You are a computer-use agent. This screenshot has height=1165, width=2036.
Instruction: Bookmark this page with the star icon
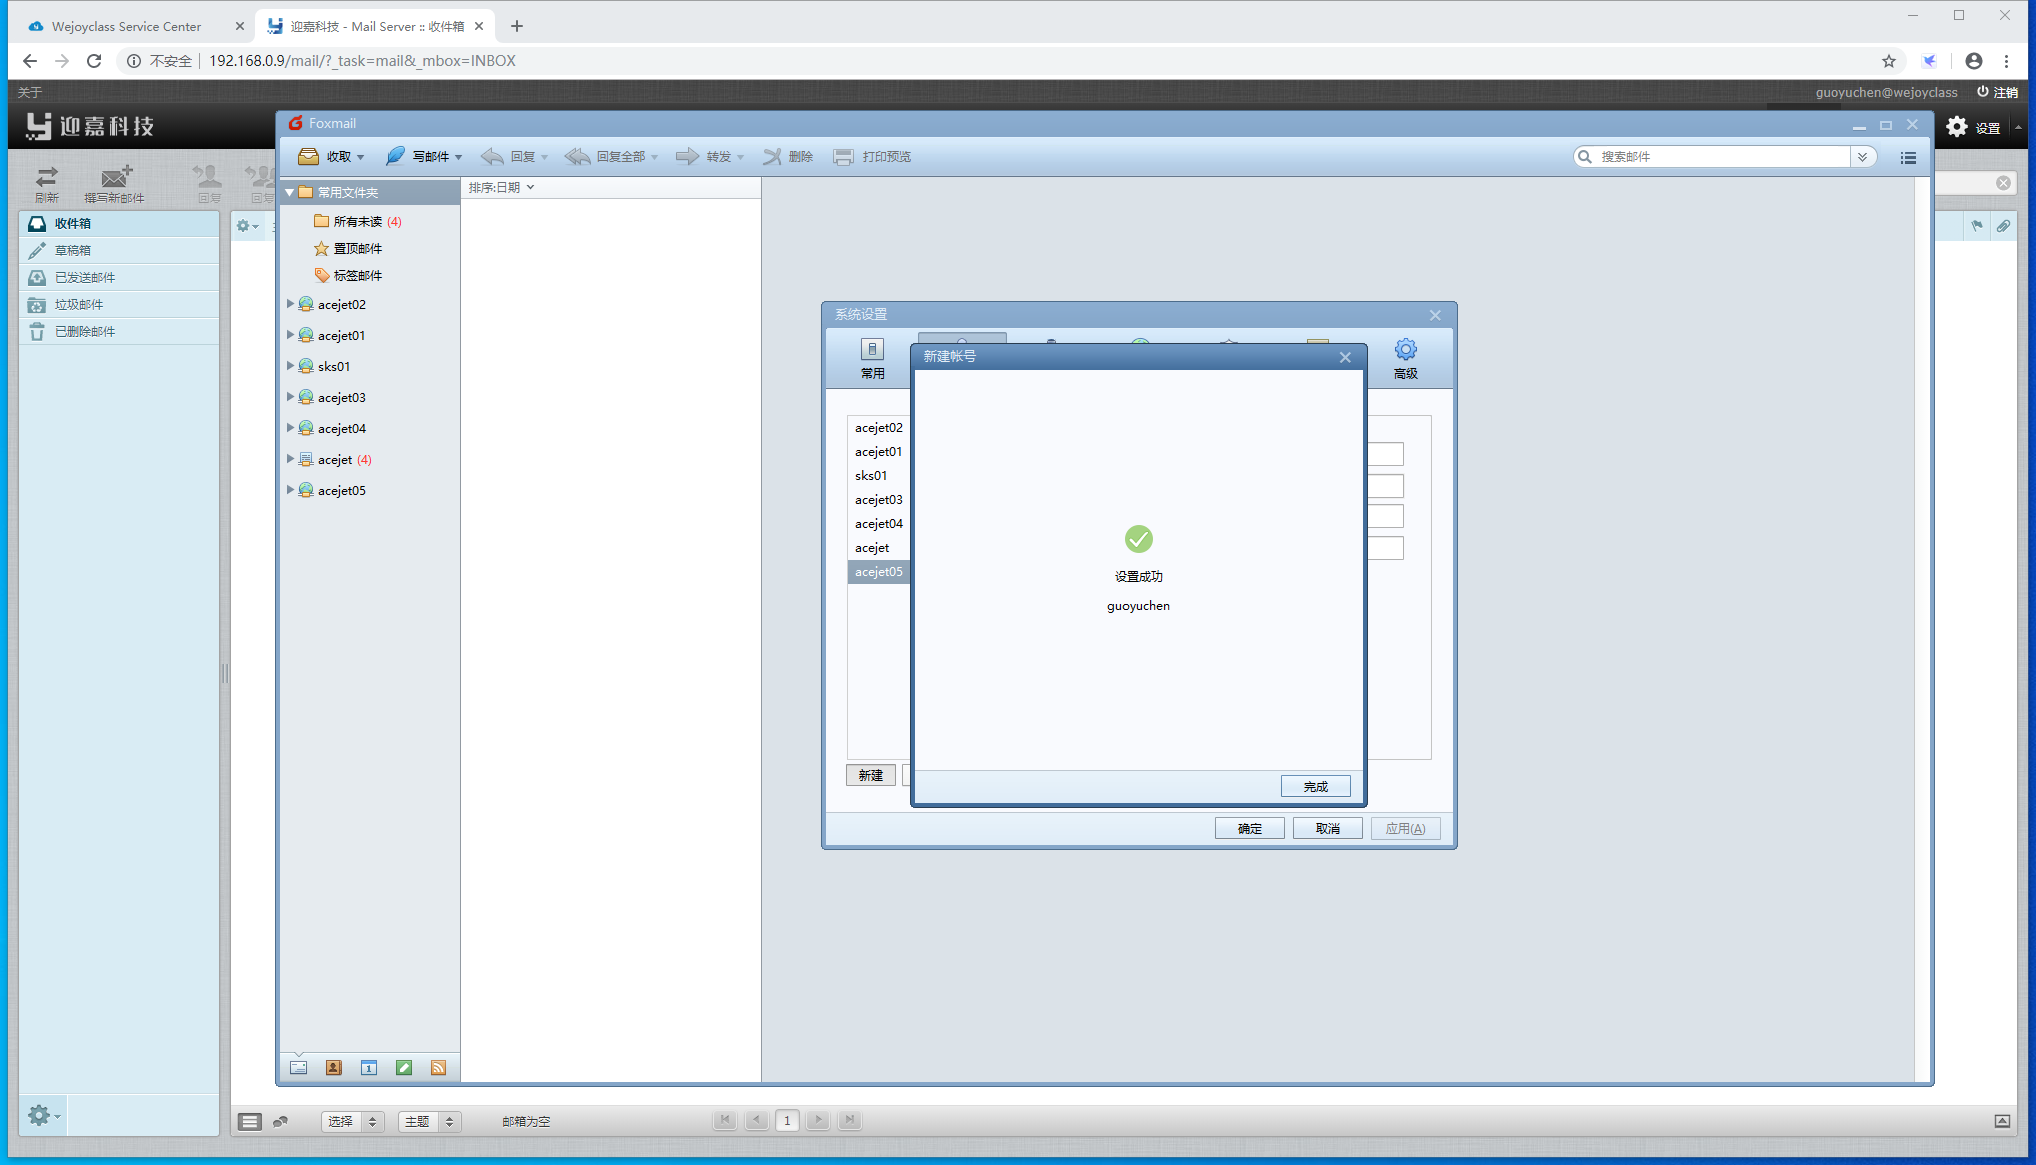coord(1888,61)
